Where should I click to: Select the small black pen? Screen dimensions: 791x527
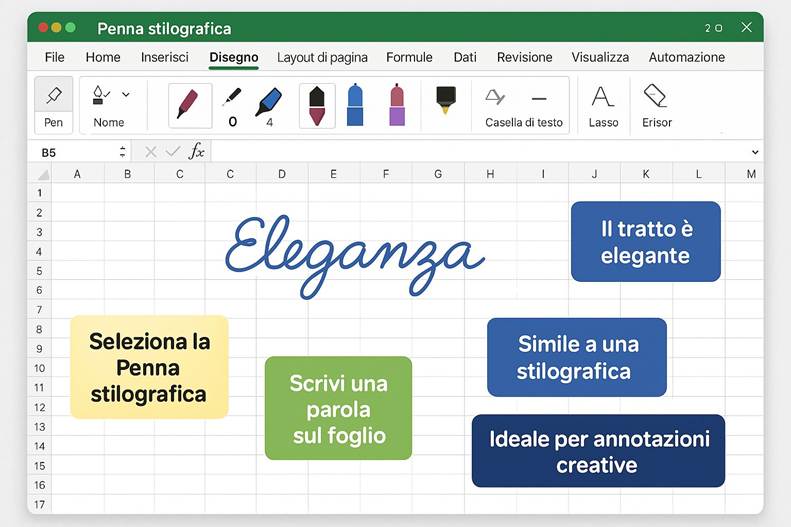[232, 104]
